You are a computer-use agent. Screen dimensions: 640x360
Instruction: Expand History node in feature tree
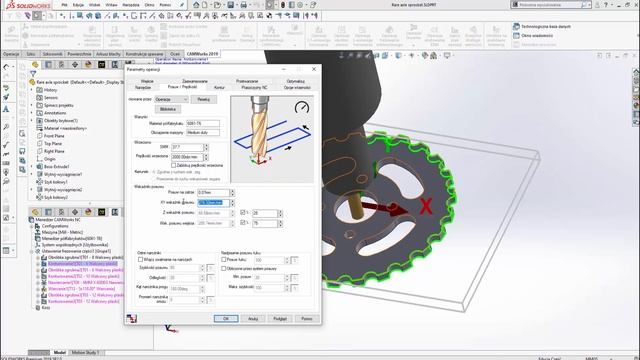point(32,90)
